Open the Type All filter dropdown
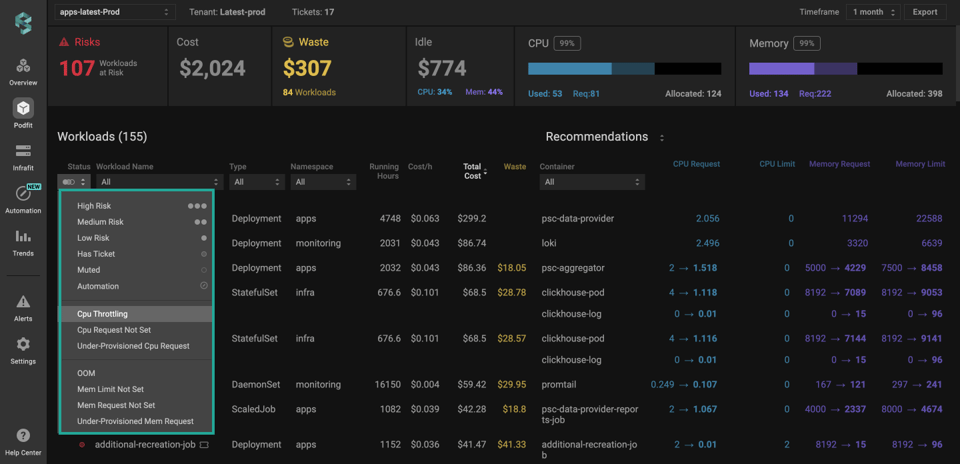Viewport: 960px width, 464px height. point(257,182)
